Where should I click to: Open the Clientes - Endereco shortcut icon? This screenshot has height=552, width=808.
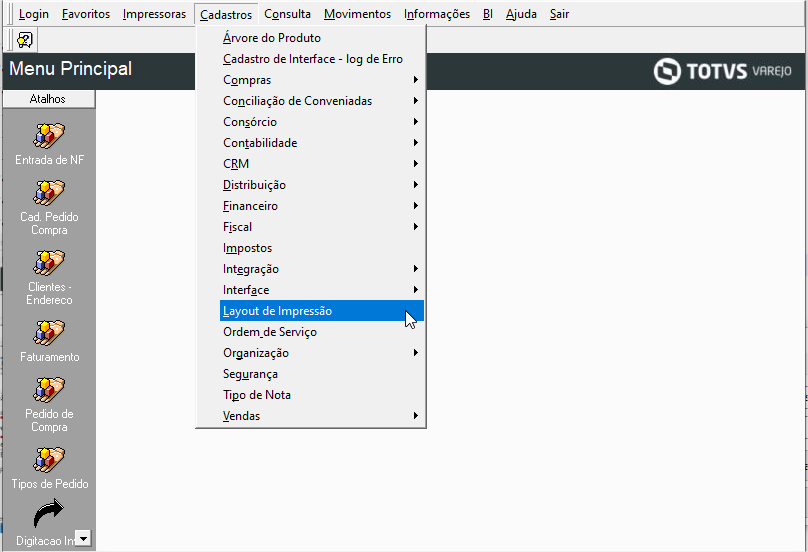point(49,263)
